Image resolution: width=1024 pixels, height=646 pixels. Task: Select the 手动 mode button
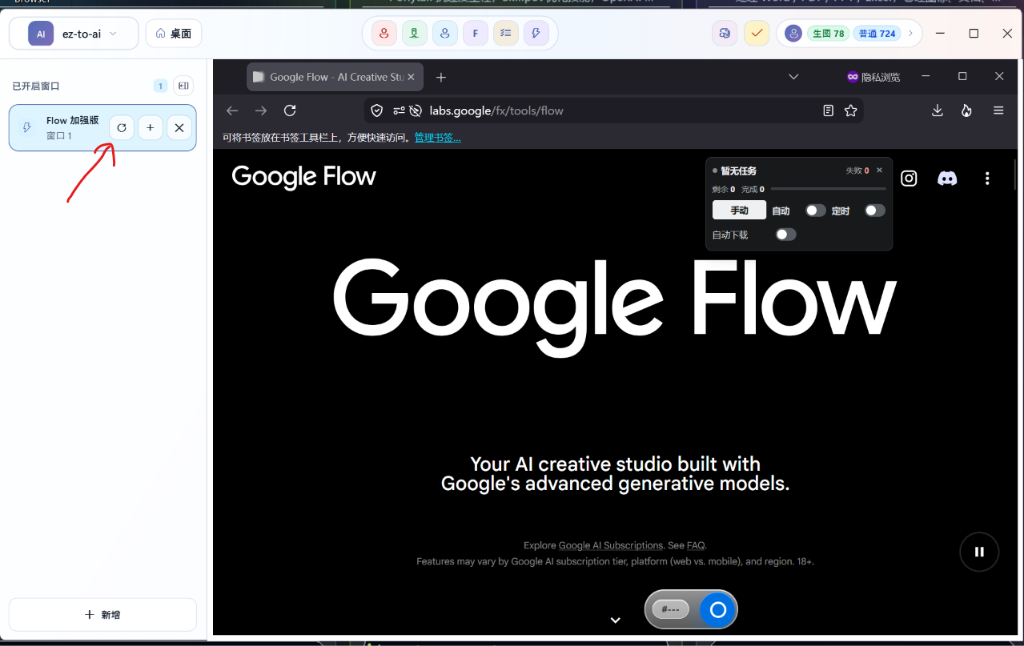(739, 210)
